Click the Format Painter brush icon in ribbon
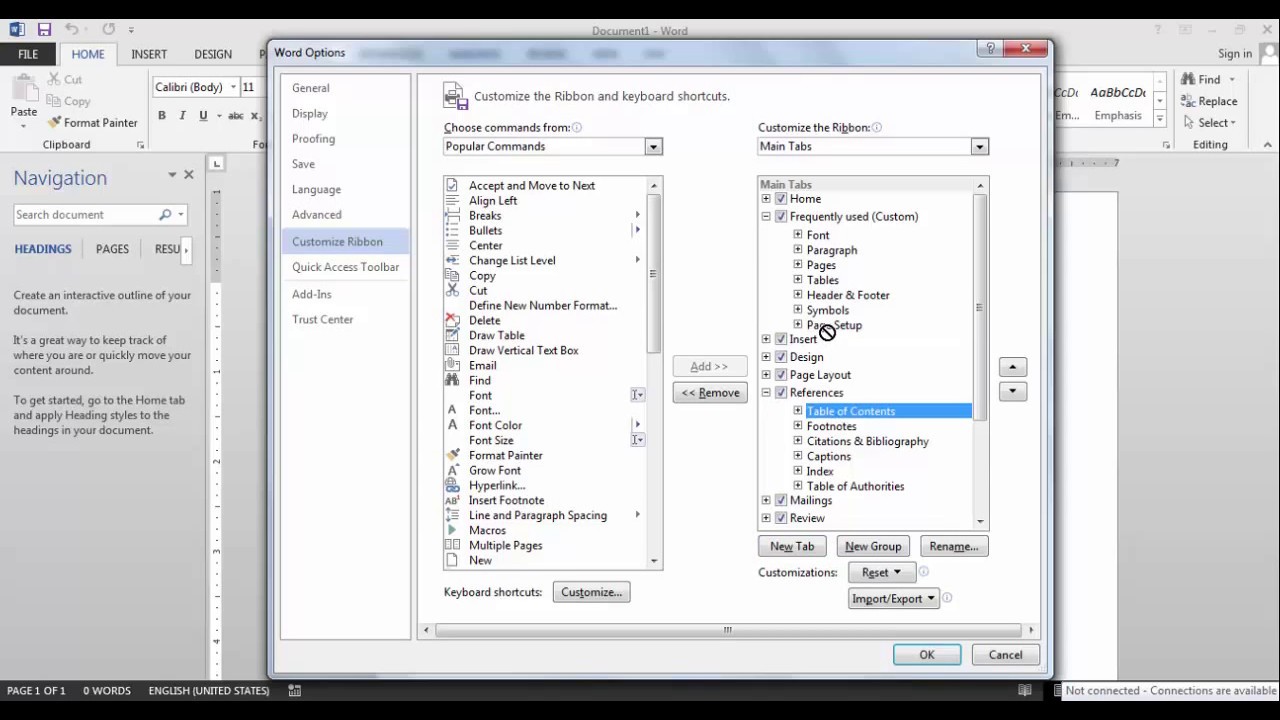Screen dimensions: 1280x720 tap(55, 123)
